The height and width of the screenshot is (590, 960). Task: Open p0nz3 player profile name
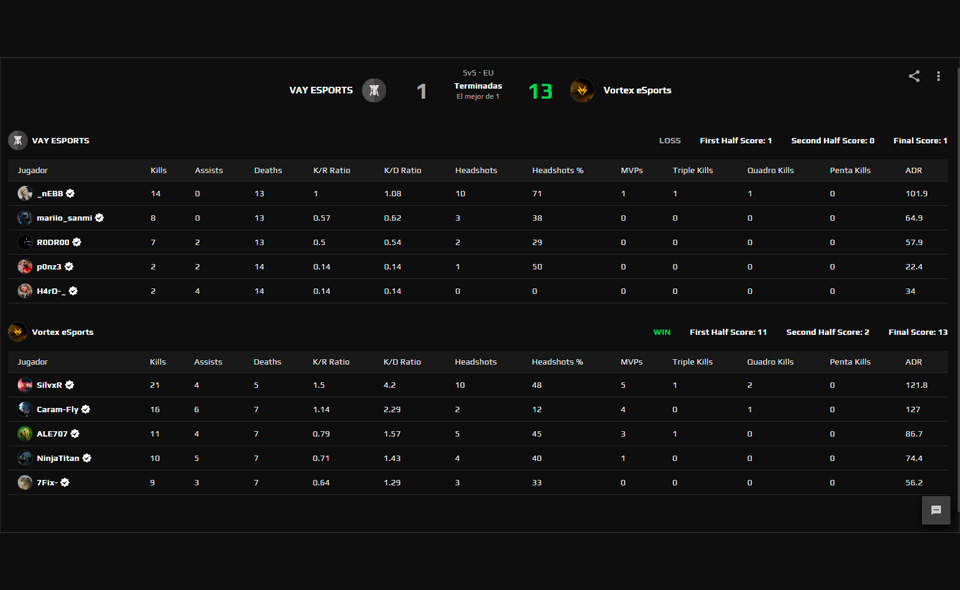(49, 267)
